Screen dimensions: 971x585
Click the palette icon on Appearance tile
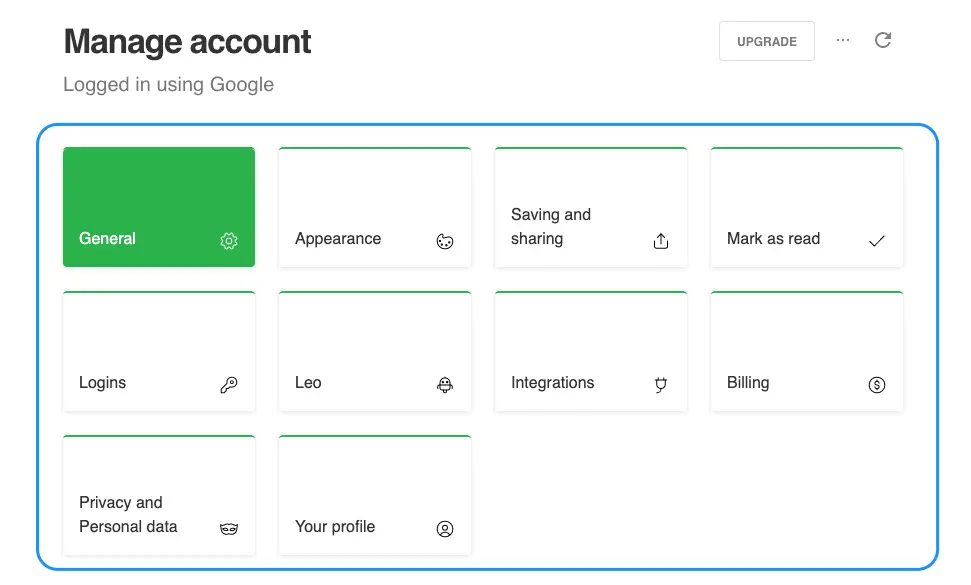point(445,241)
